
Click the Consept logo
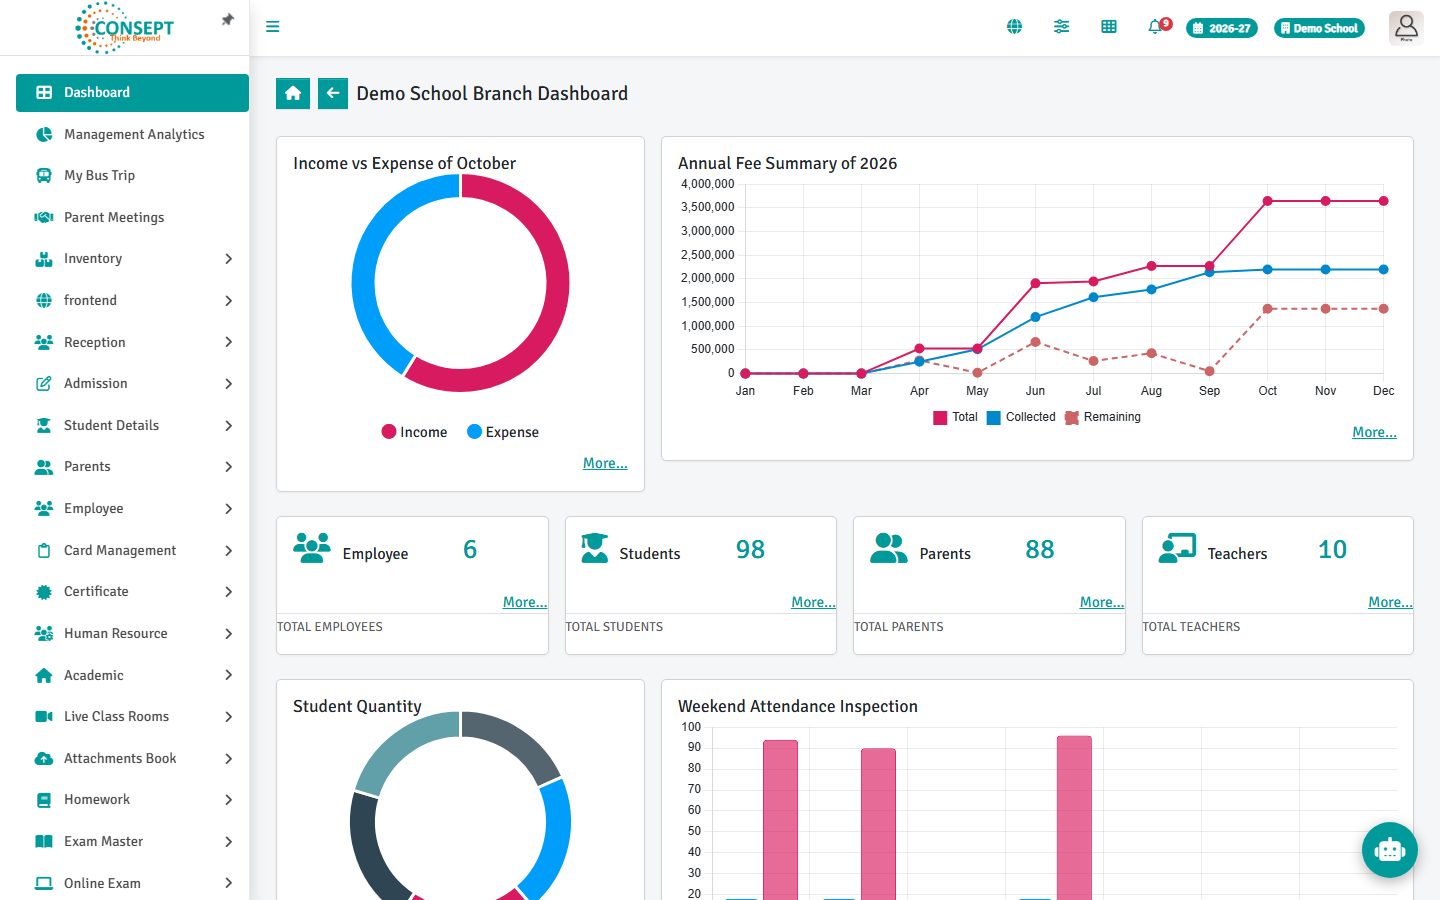pyautogui.click(x=126, y=27)
